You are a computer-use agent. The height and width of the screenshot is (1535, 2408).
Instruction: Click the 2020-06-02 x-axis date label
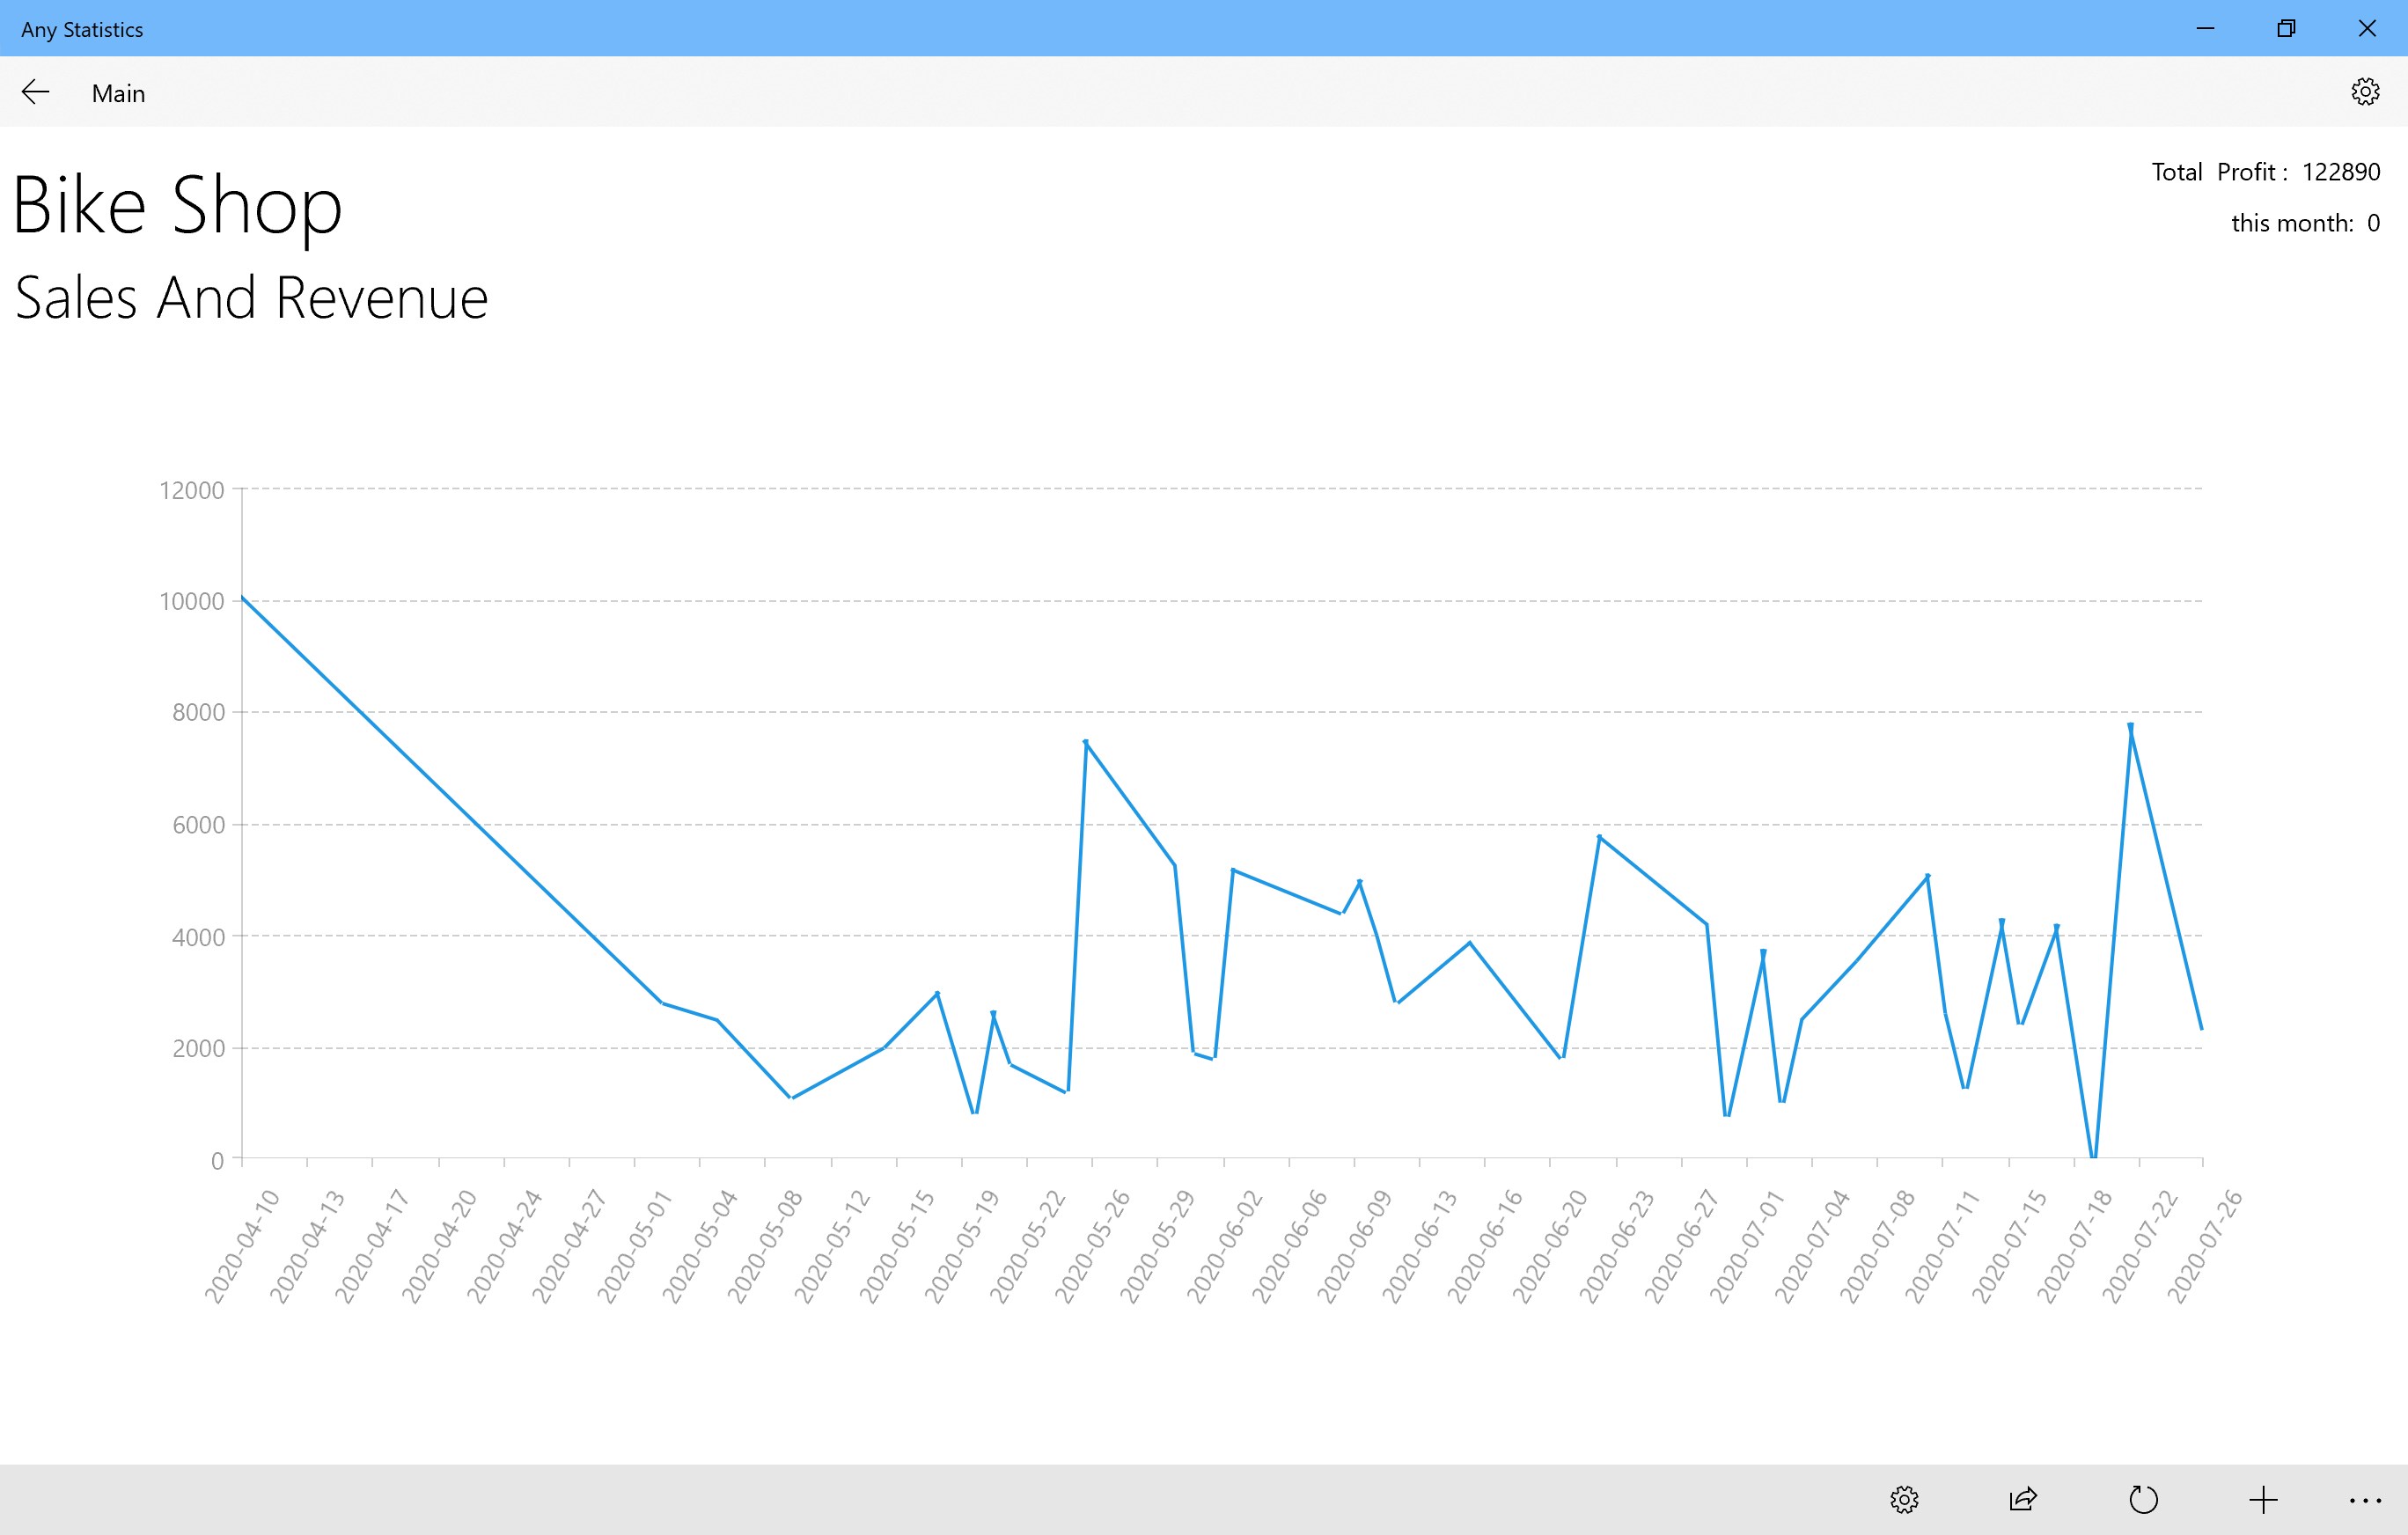pos(1224,1246)
